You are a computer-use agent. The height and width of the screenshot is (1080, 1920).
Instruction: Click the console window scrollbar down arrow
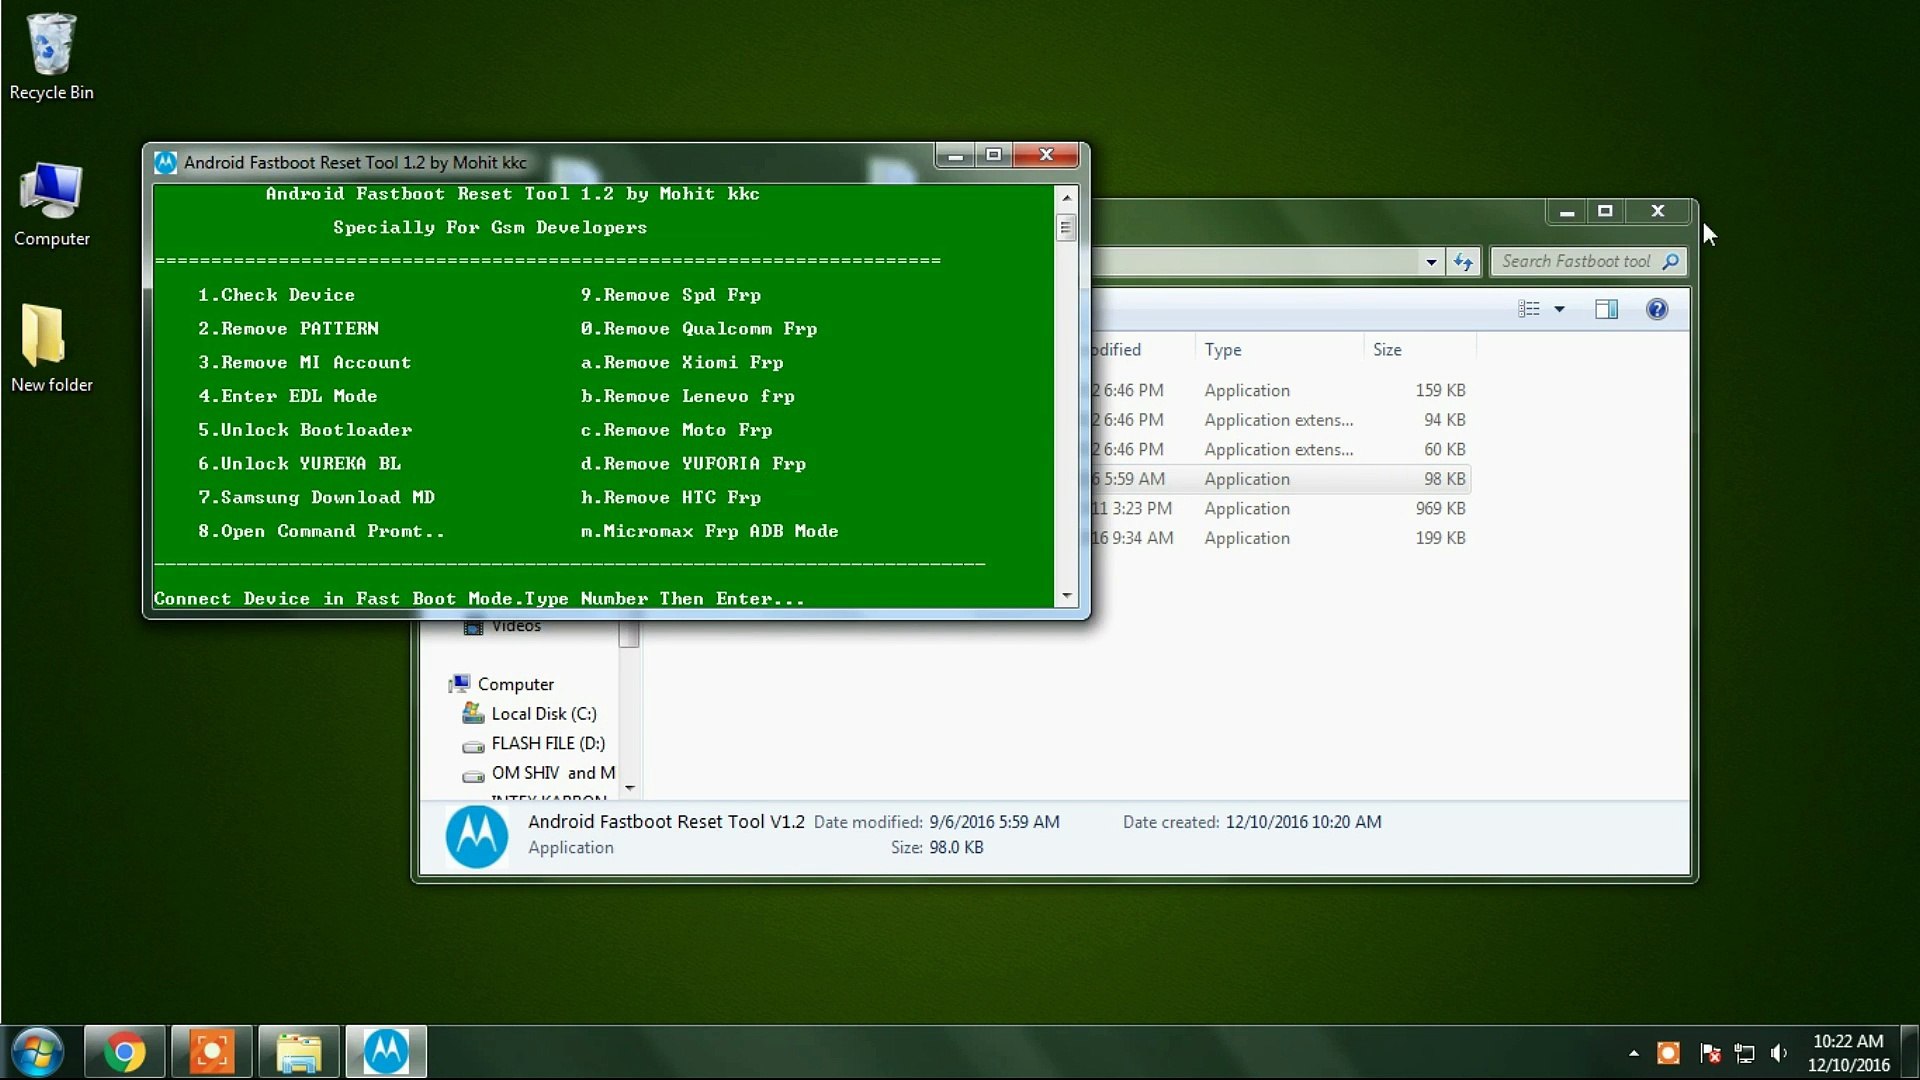point(1067,596)
